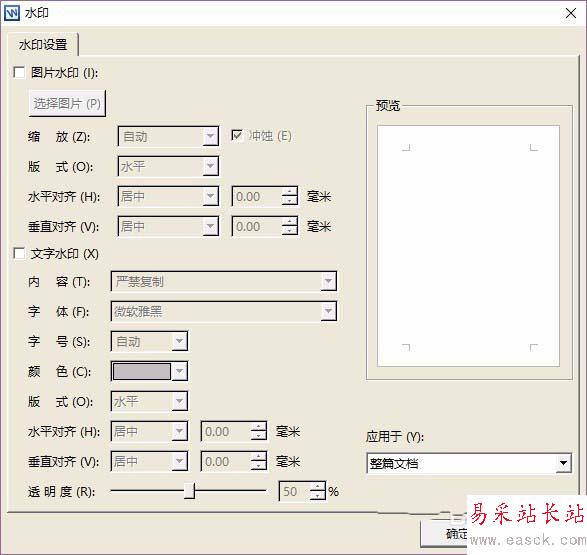This screenshot has width=587, height=555.
Task: Click the picture 垂直对齐 offset field in 毫米
Action: pos(257,226)
